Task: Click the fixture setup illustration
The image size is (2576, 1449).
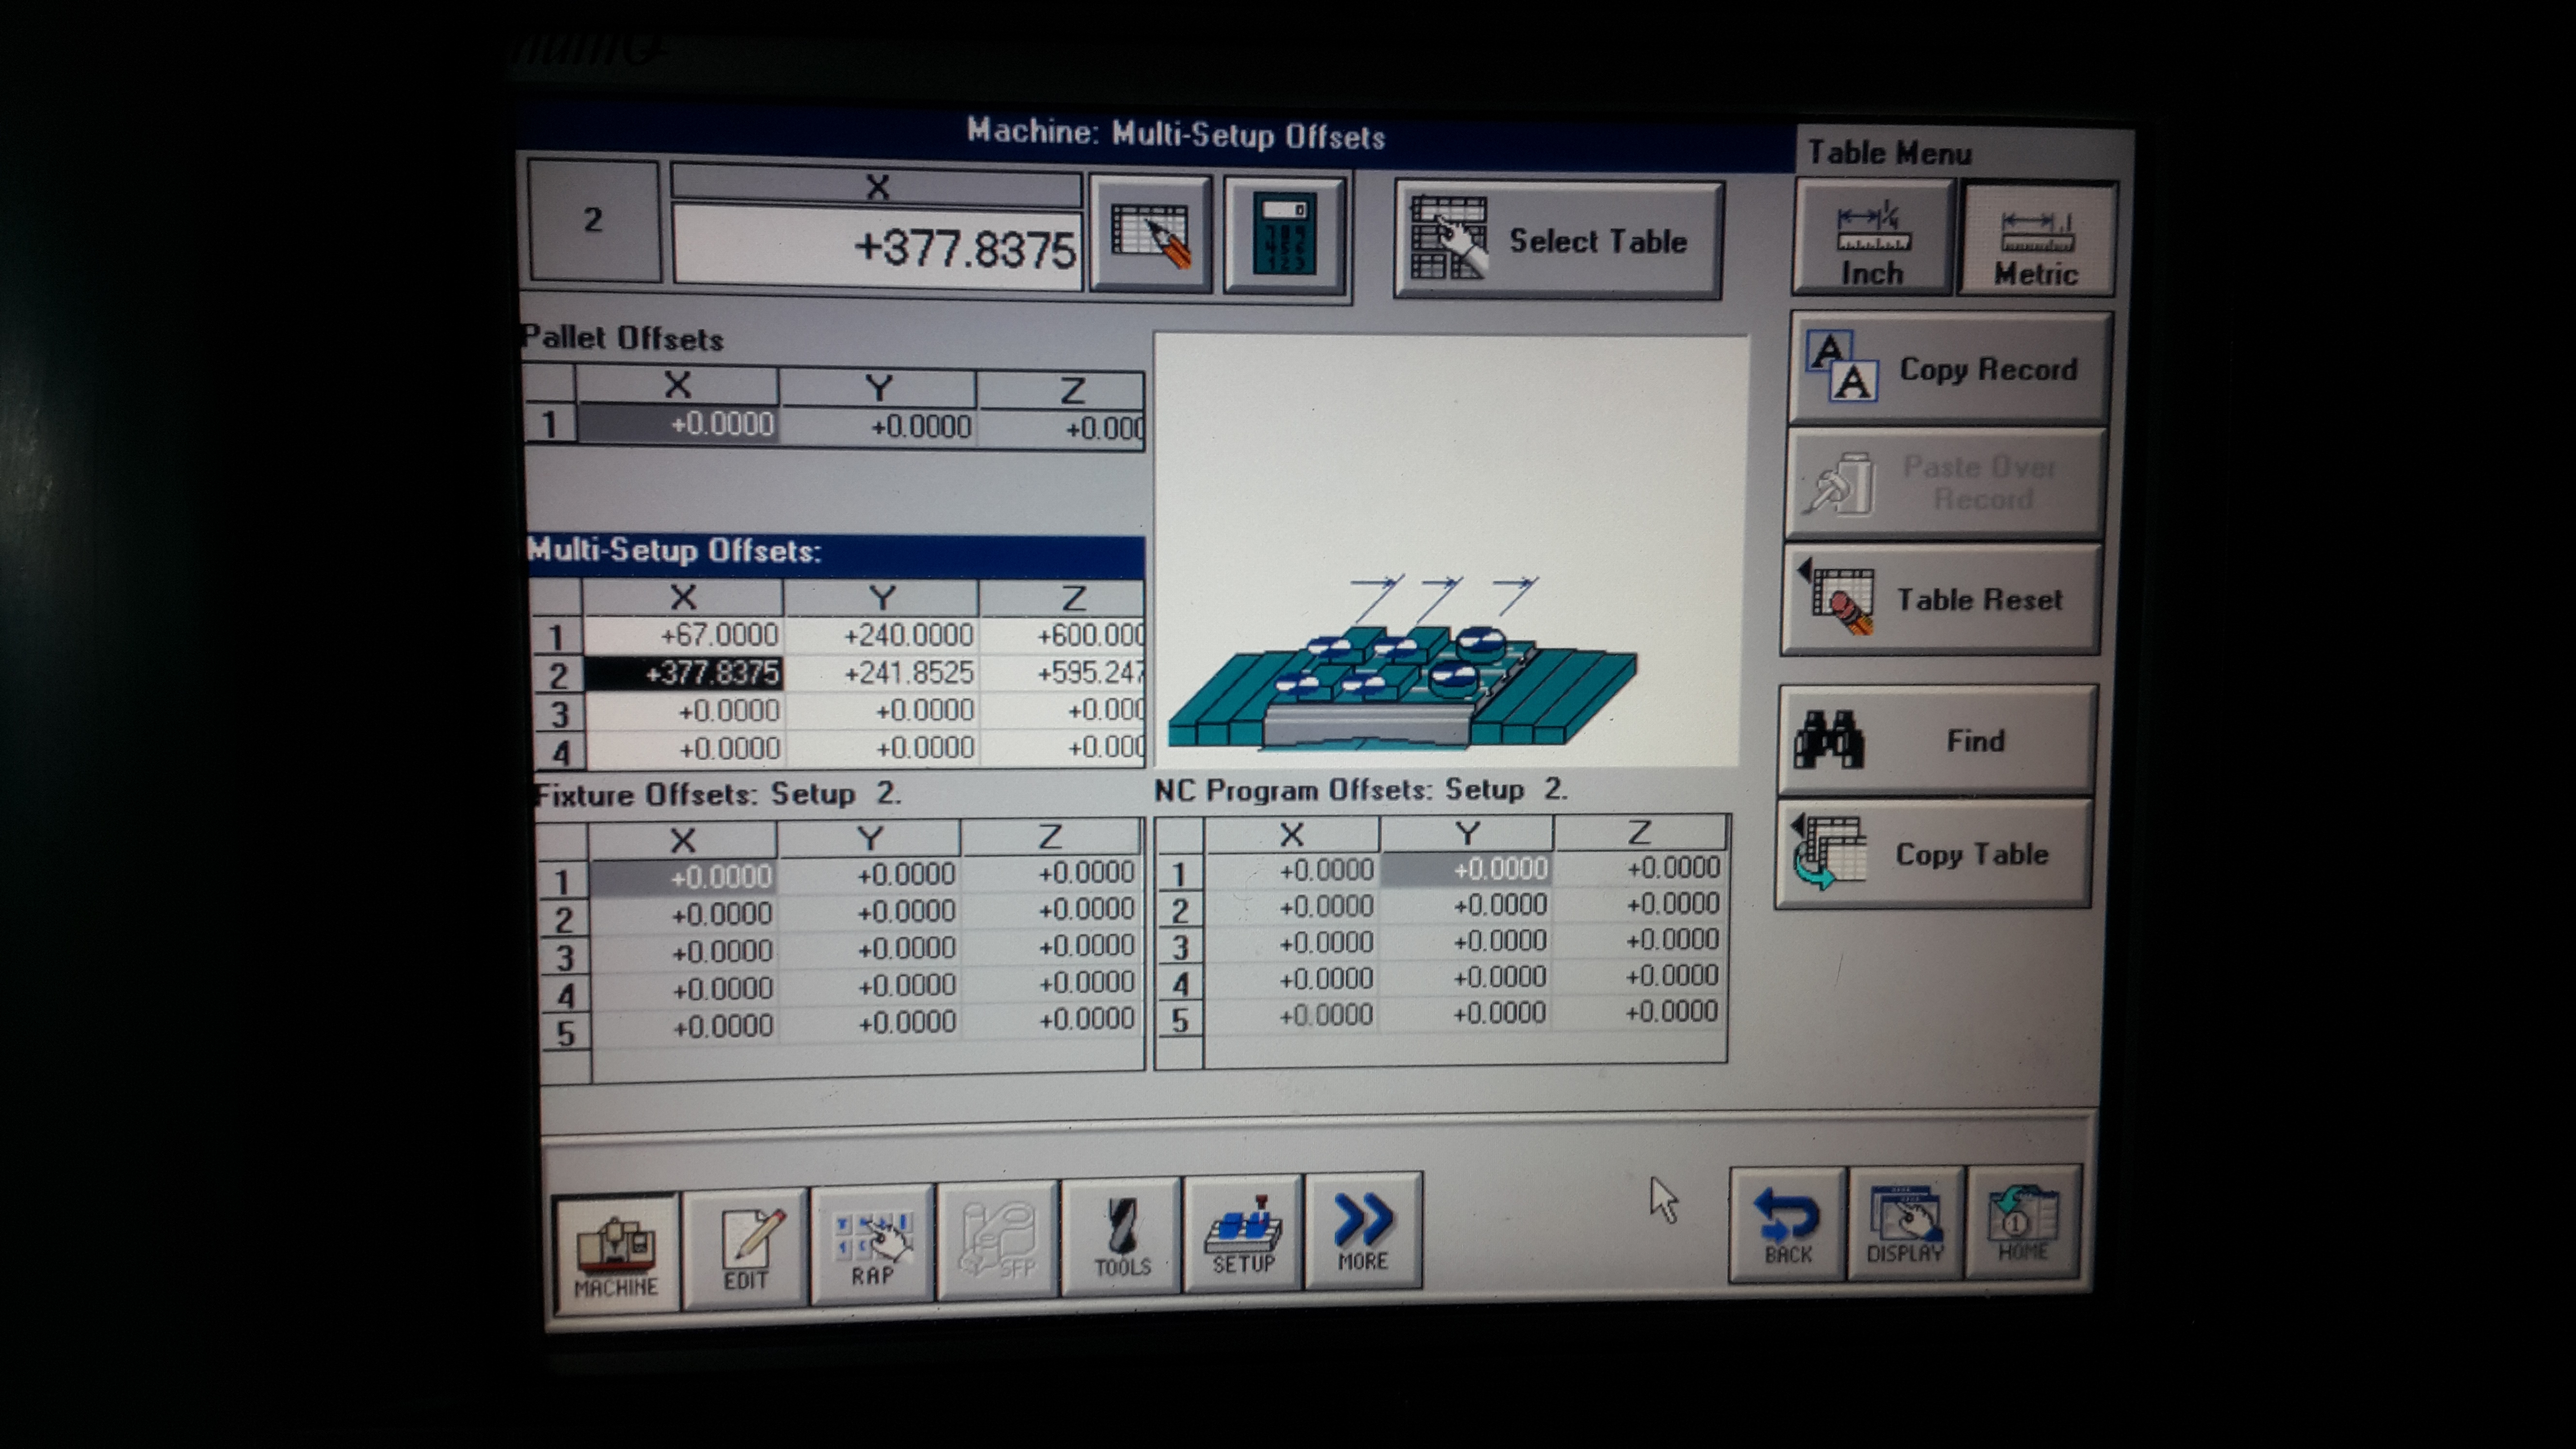Action: [1451, 550]
